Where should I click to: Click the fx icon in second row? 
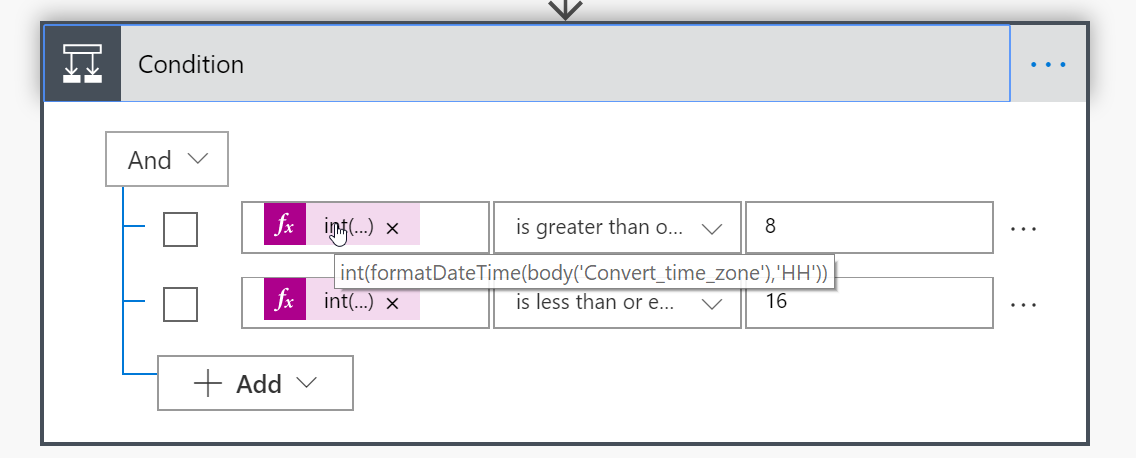[285, 302]
